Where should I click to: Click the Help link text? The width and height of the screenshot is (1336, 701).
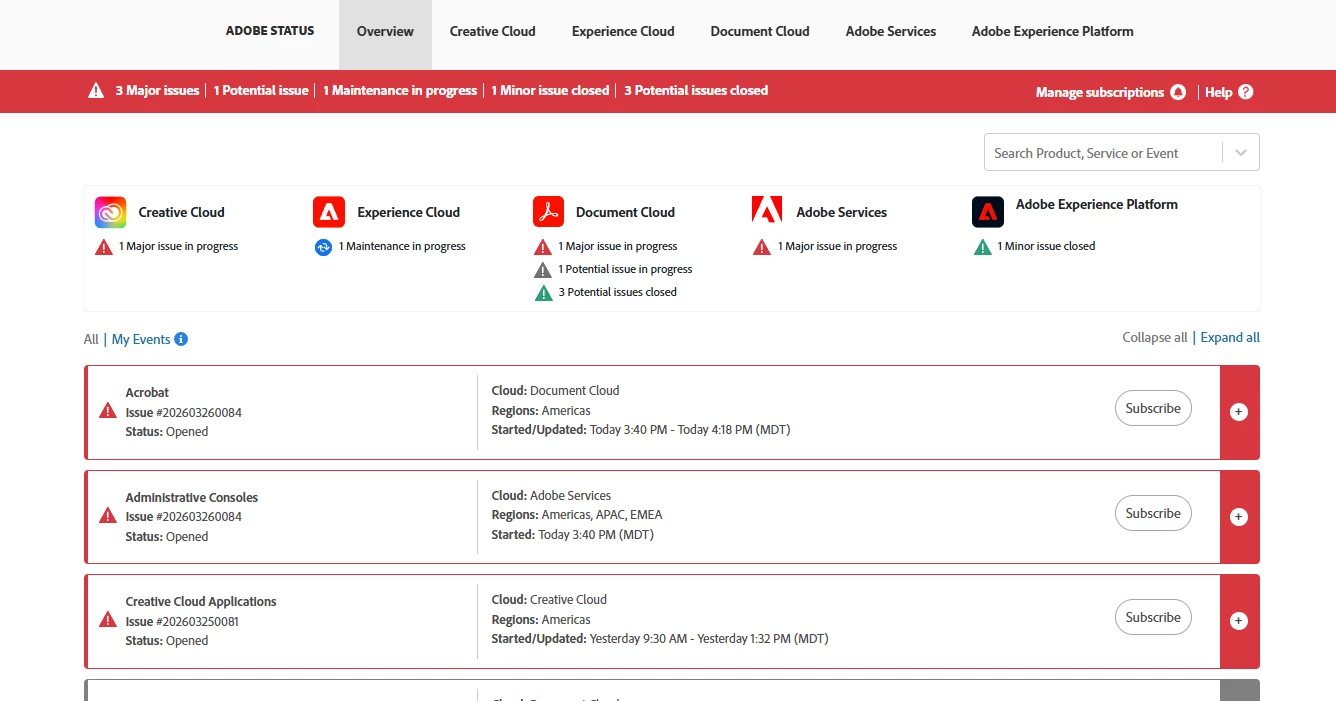pos(1218,92)
